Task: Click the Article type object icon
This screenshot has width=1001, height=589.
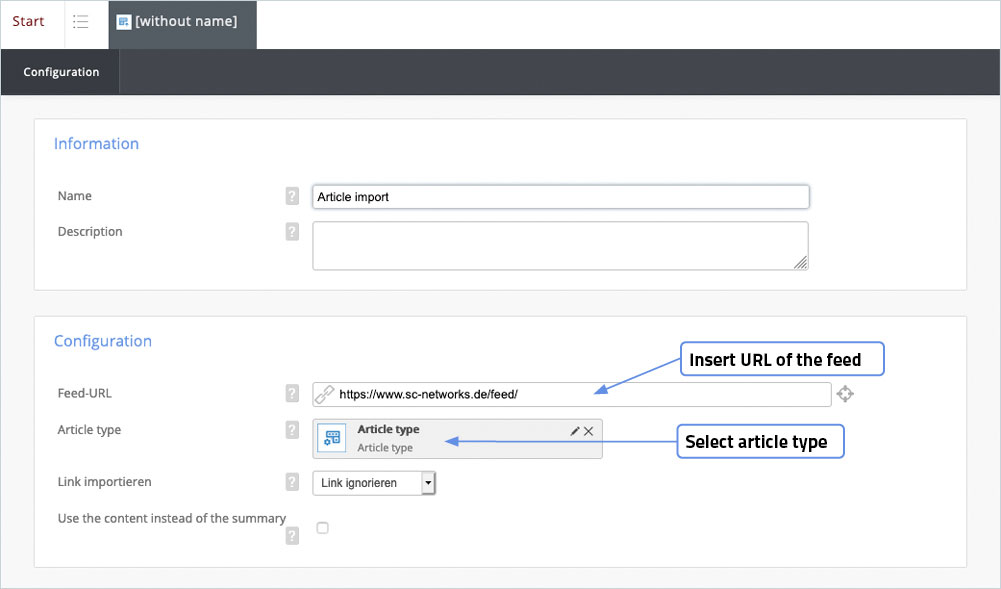Action: [x=332, y=438]
